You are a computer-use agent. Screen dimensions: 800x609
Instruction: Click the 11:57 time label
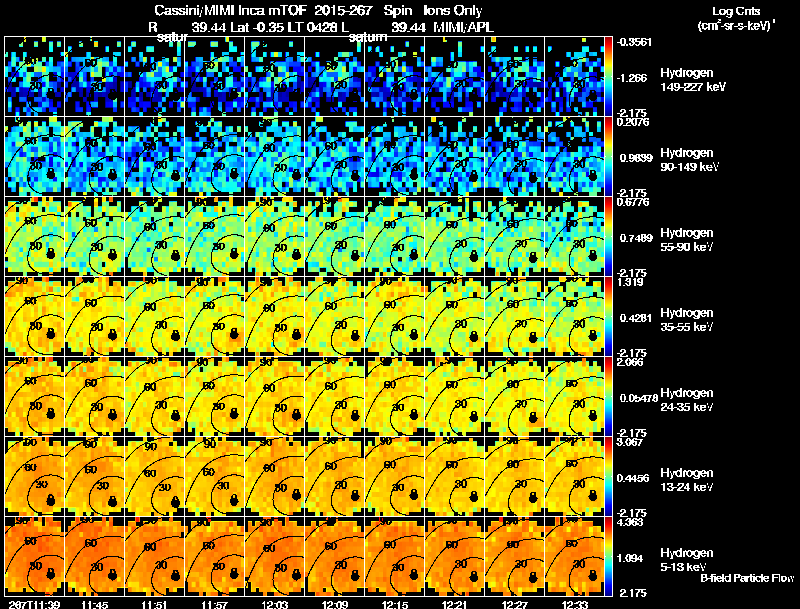coord(215,605)
